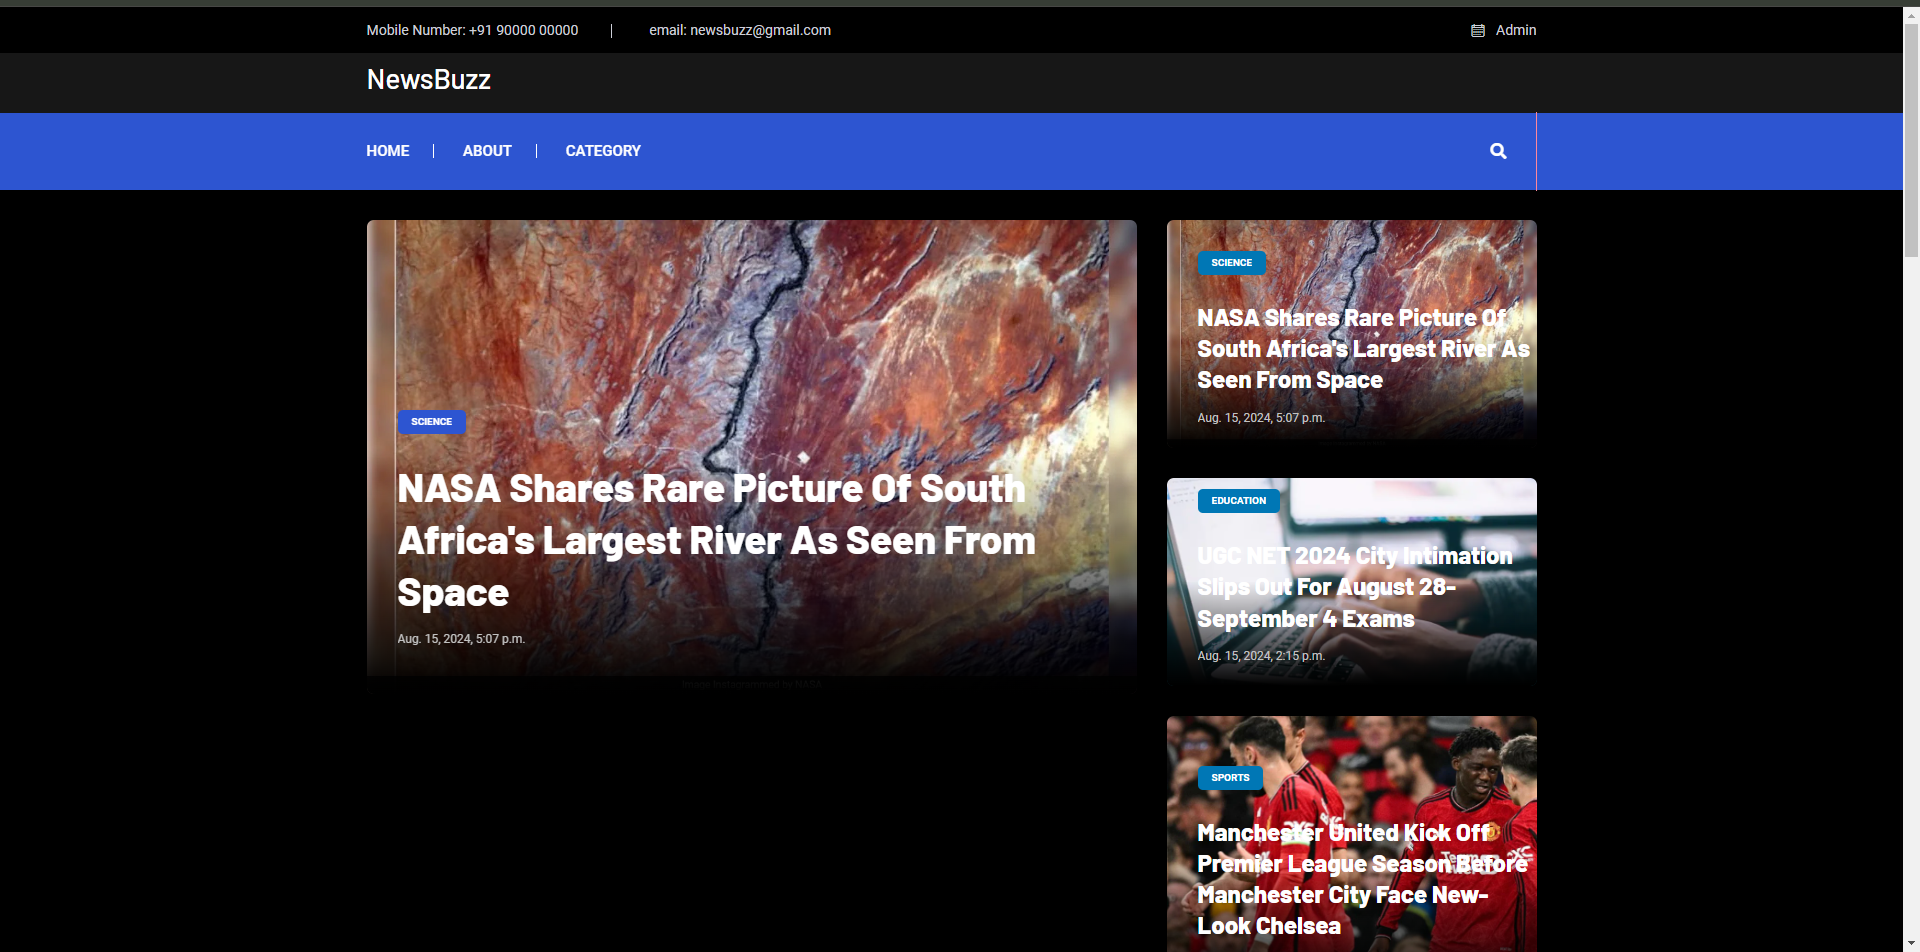Click the calendar icon beside Admin

[1477, 31]
